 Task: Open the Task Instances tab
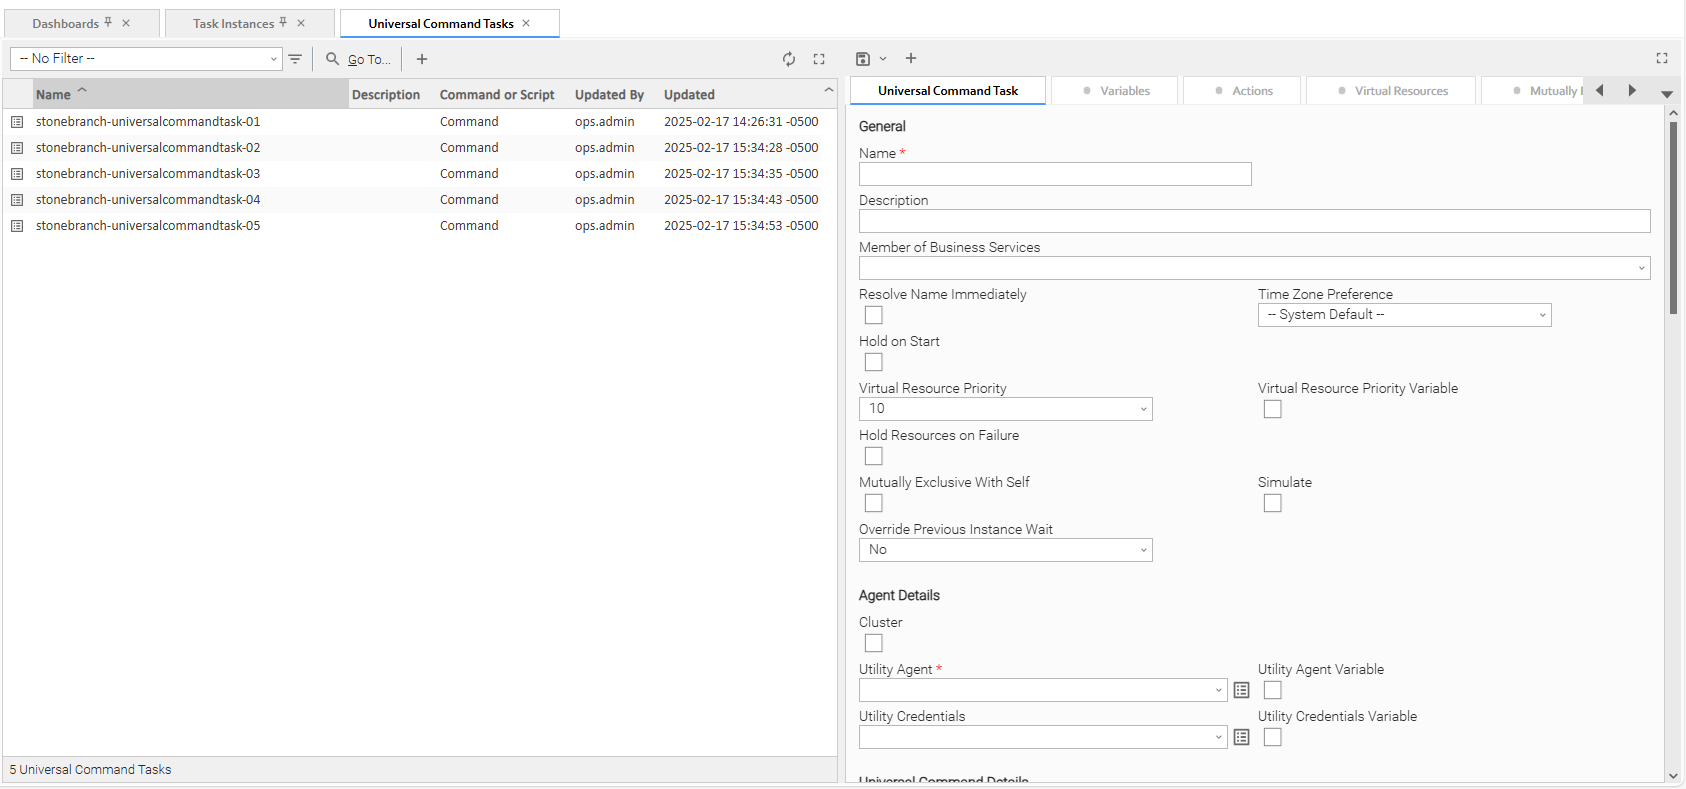tap(233, 23)
